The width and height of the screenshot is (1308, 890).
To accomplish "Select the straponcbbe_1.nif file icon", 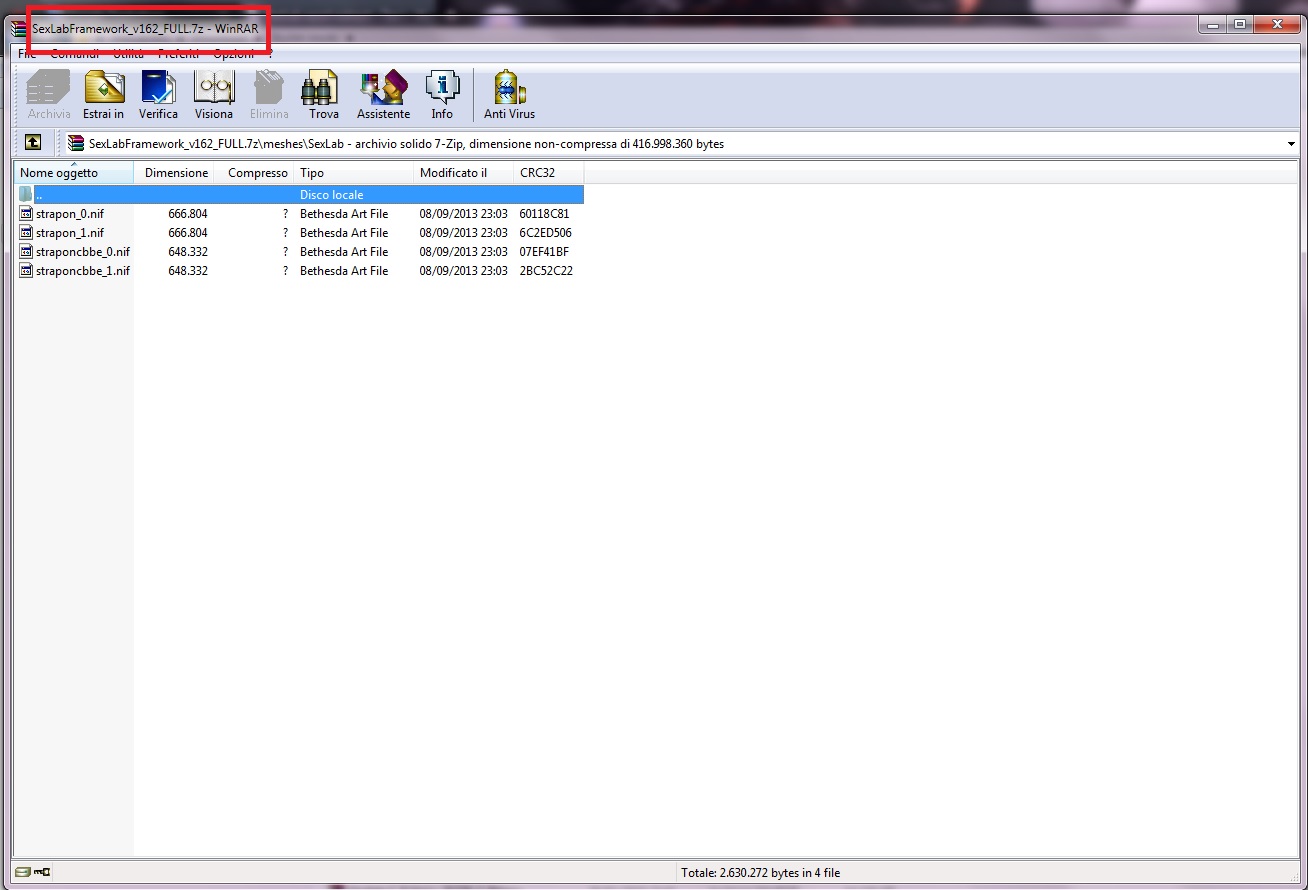I will [x=26, y=271].
